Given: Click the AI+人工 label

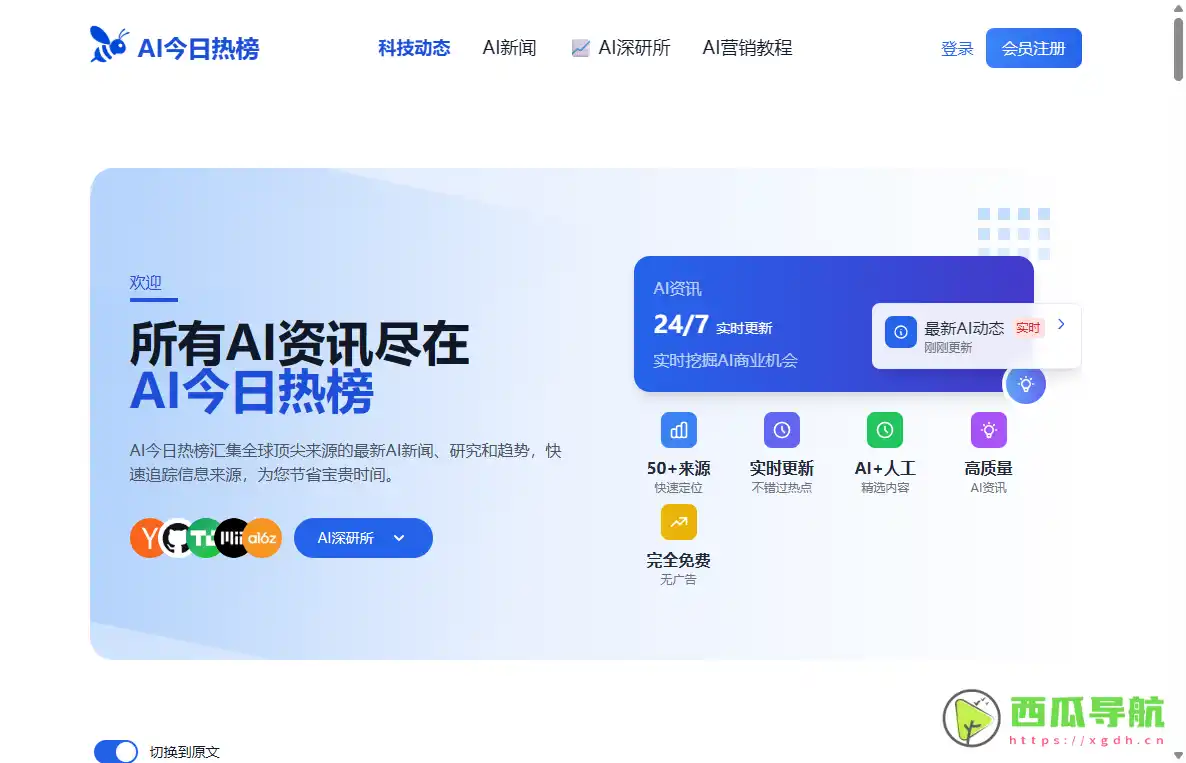Looking at the screenshot, I should click(x=884, y=468).
